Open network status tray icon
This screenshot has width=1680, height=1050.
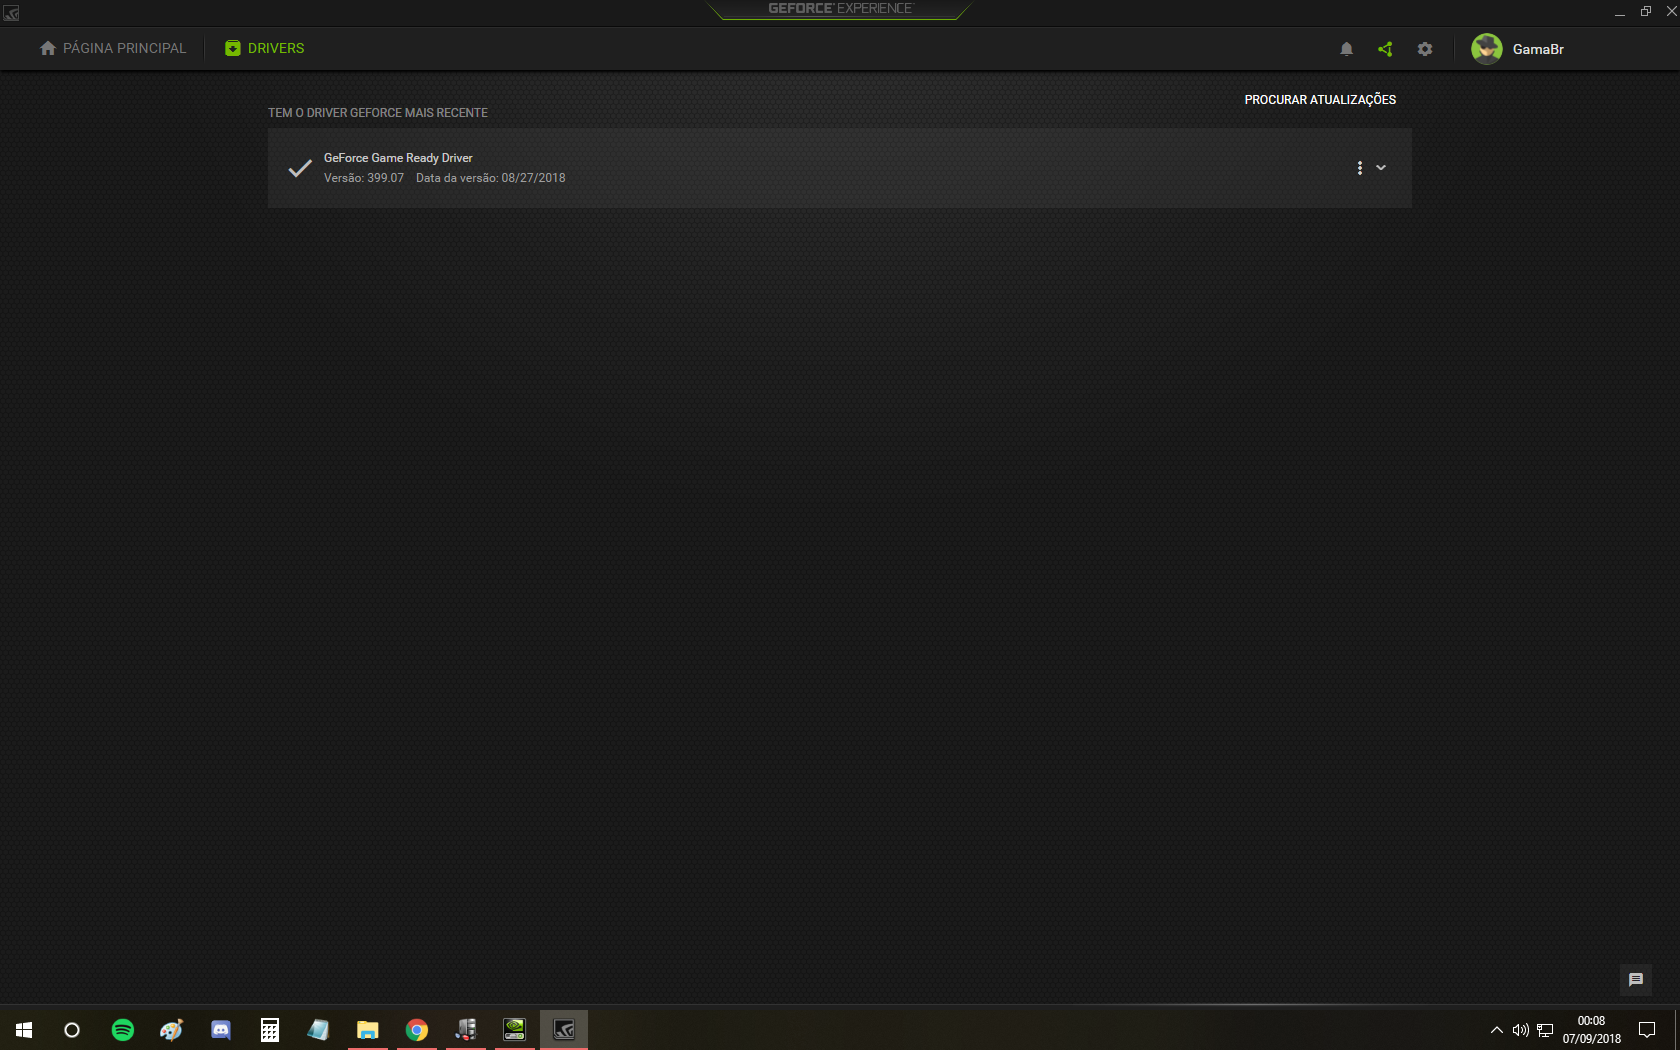[1545, 1030]
